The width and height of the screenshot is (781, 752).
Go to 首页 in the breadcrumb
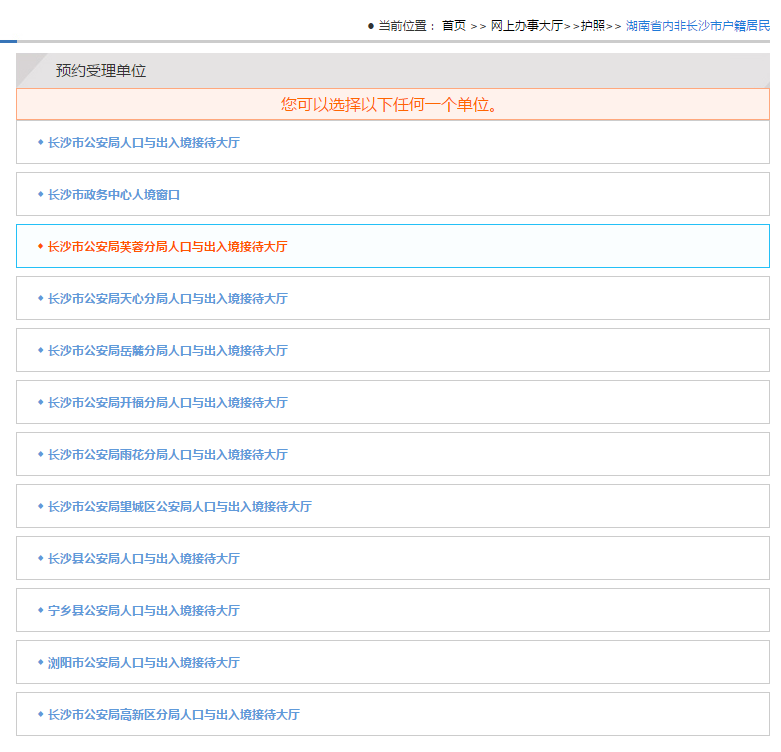click(x=454, y=25)
